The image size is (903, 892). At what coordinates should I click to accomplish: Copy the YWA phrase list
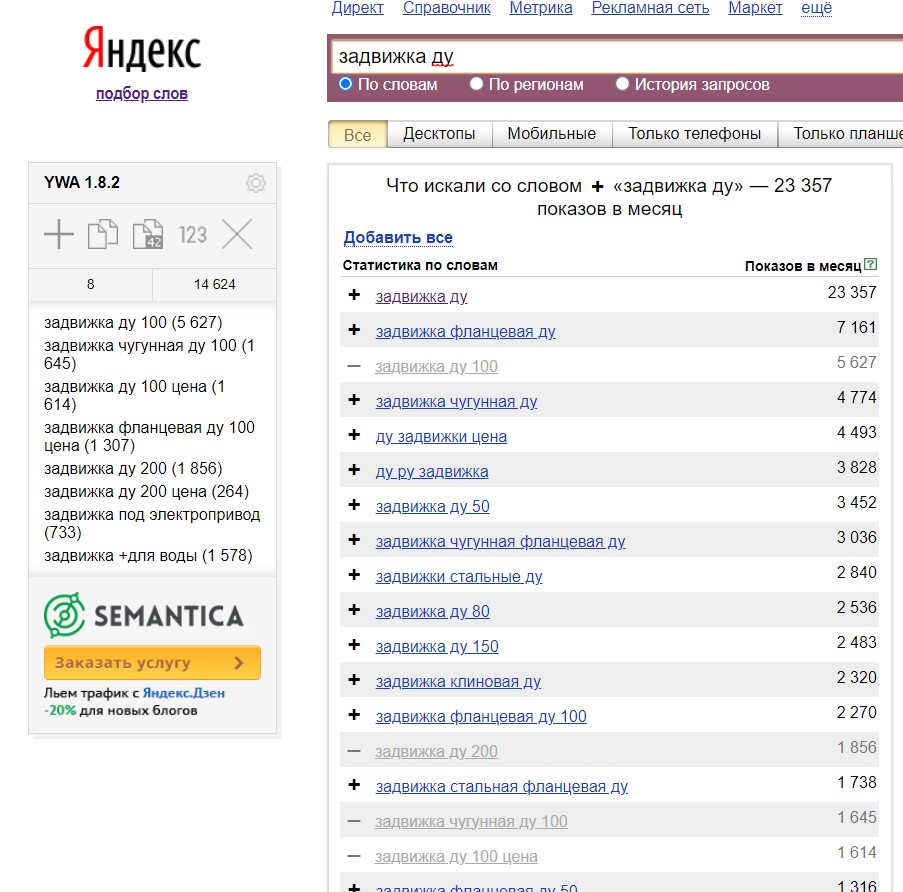pyautogui.click(x=103, y=234)
